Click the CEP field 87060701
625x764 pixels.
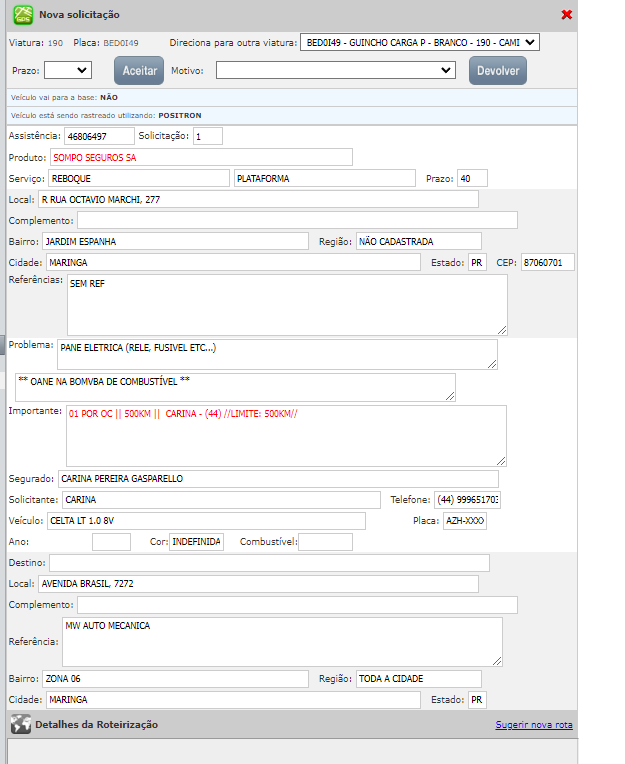point(547,262)
